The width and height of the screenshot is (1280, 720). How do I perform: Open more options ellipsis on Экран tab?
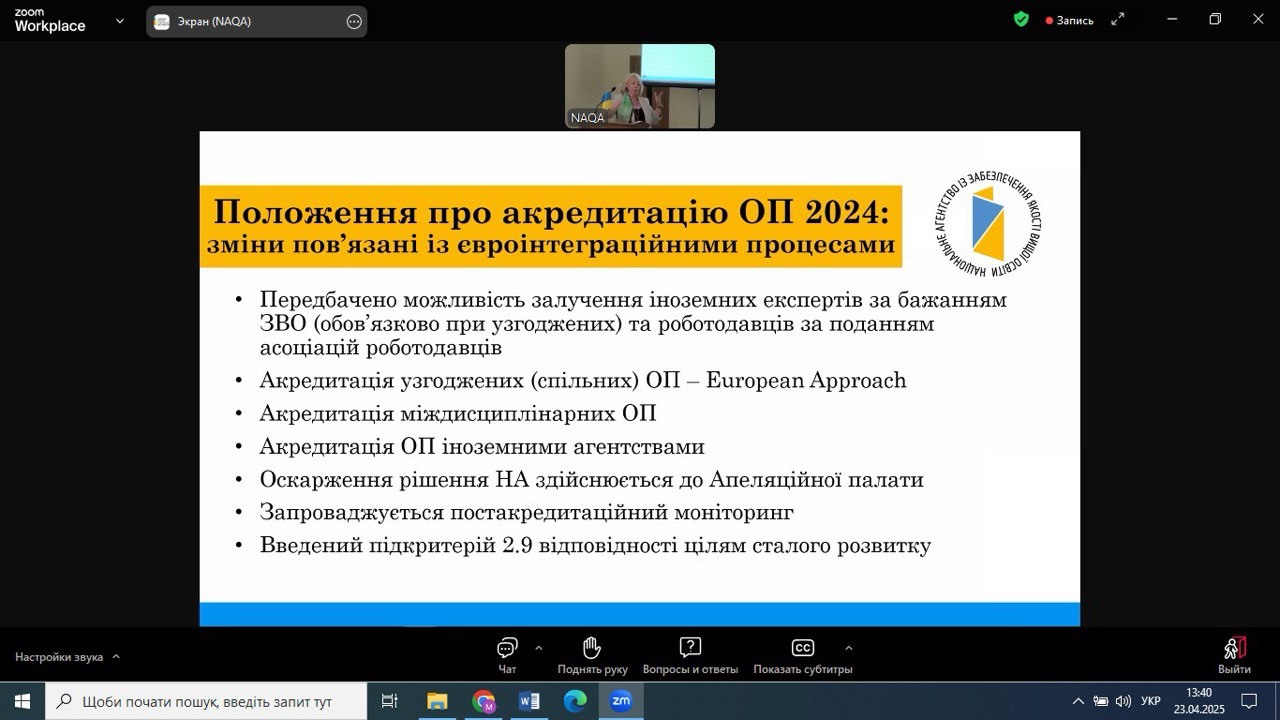(x=354, y=22)
